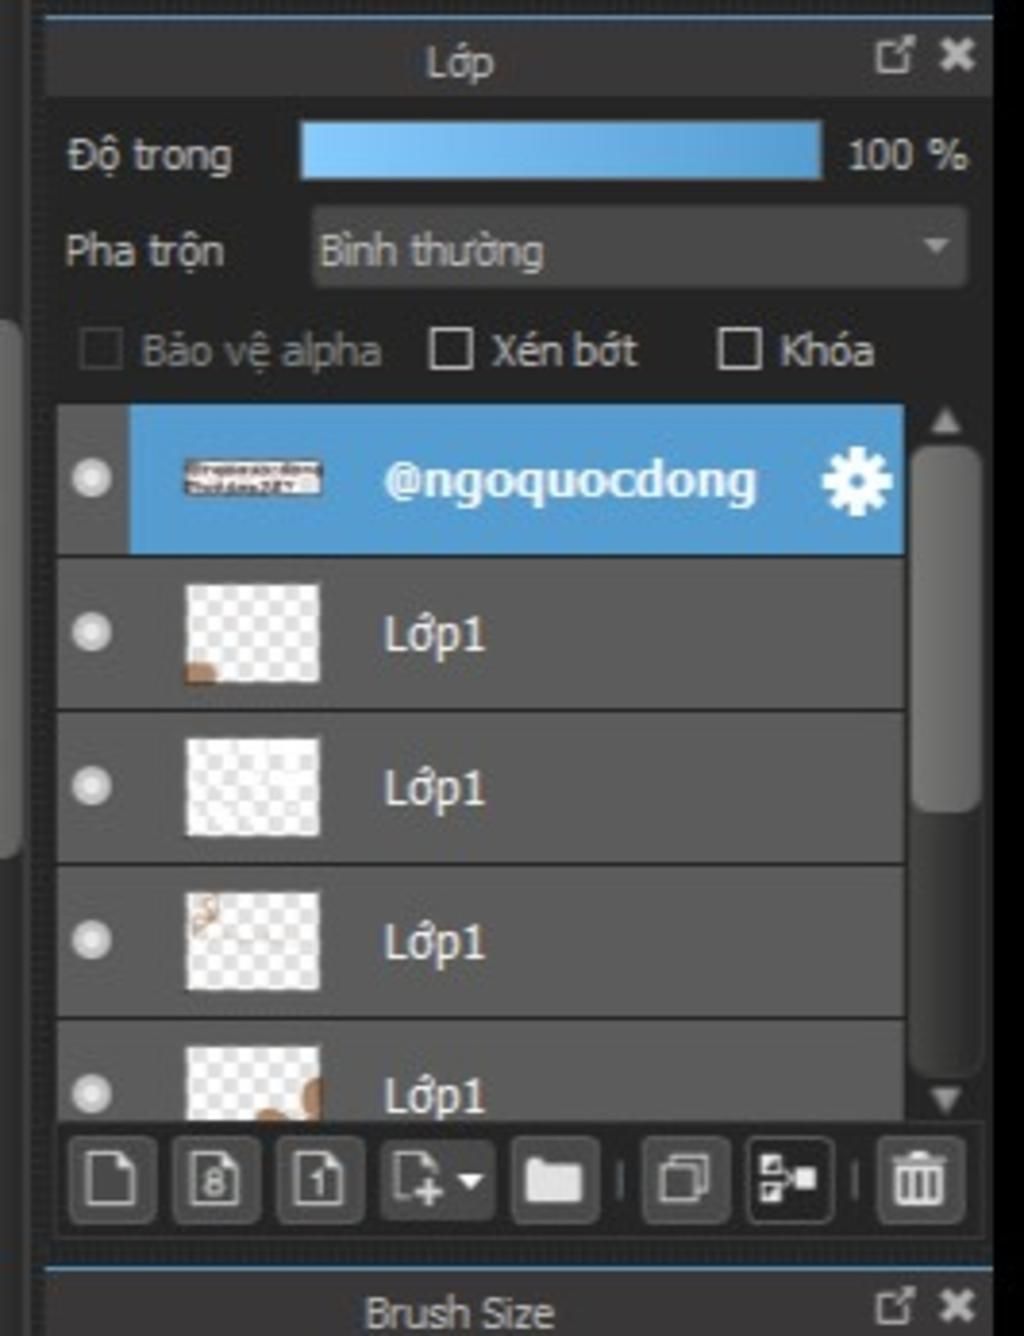Set opacity with Độ trong slider

click(x=561, y=152)
